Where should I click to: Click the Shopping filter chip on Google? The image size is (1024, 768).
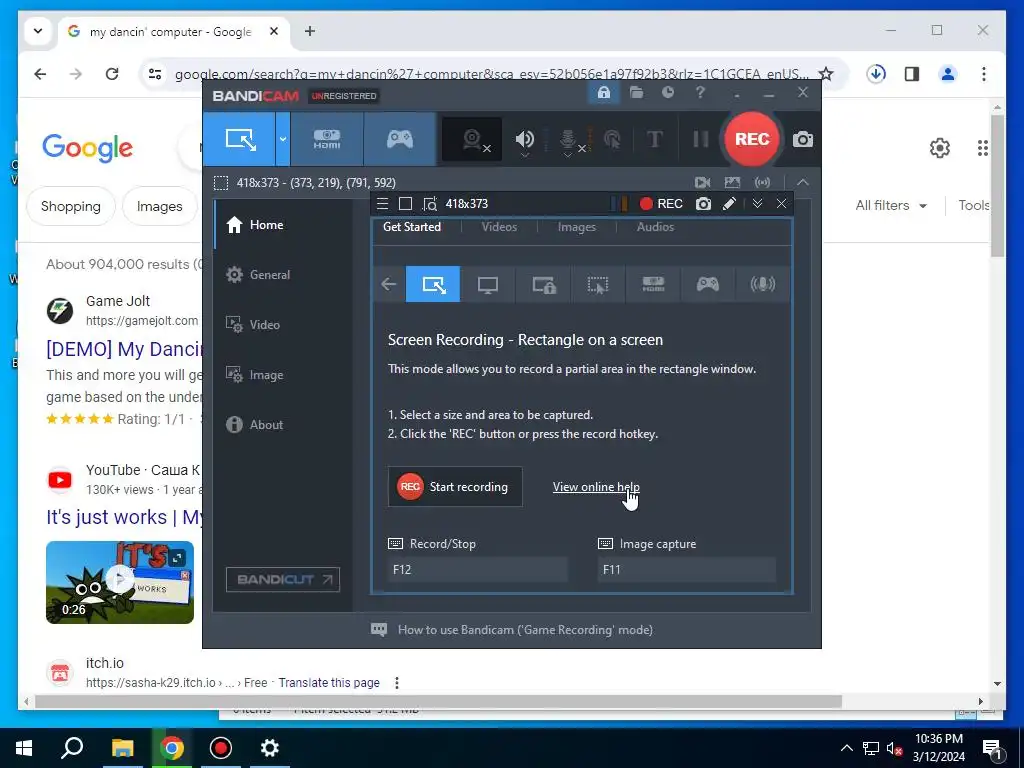coord(71,206)
